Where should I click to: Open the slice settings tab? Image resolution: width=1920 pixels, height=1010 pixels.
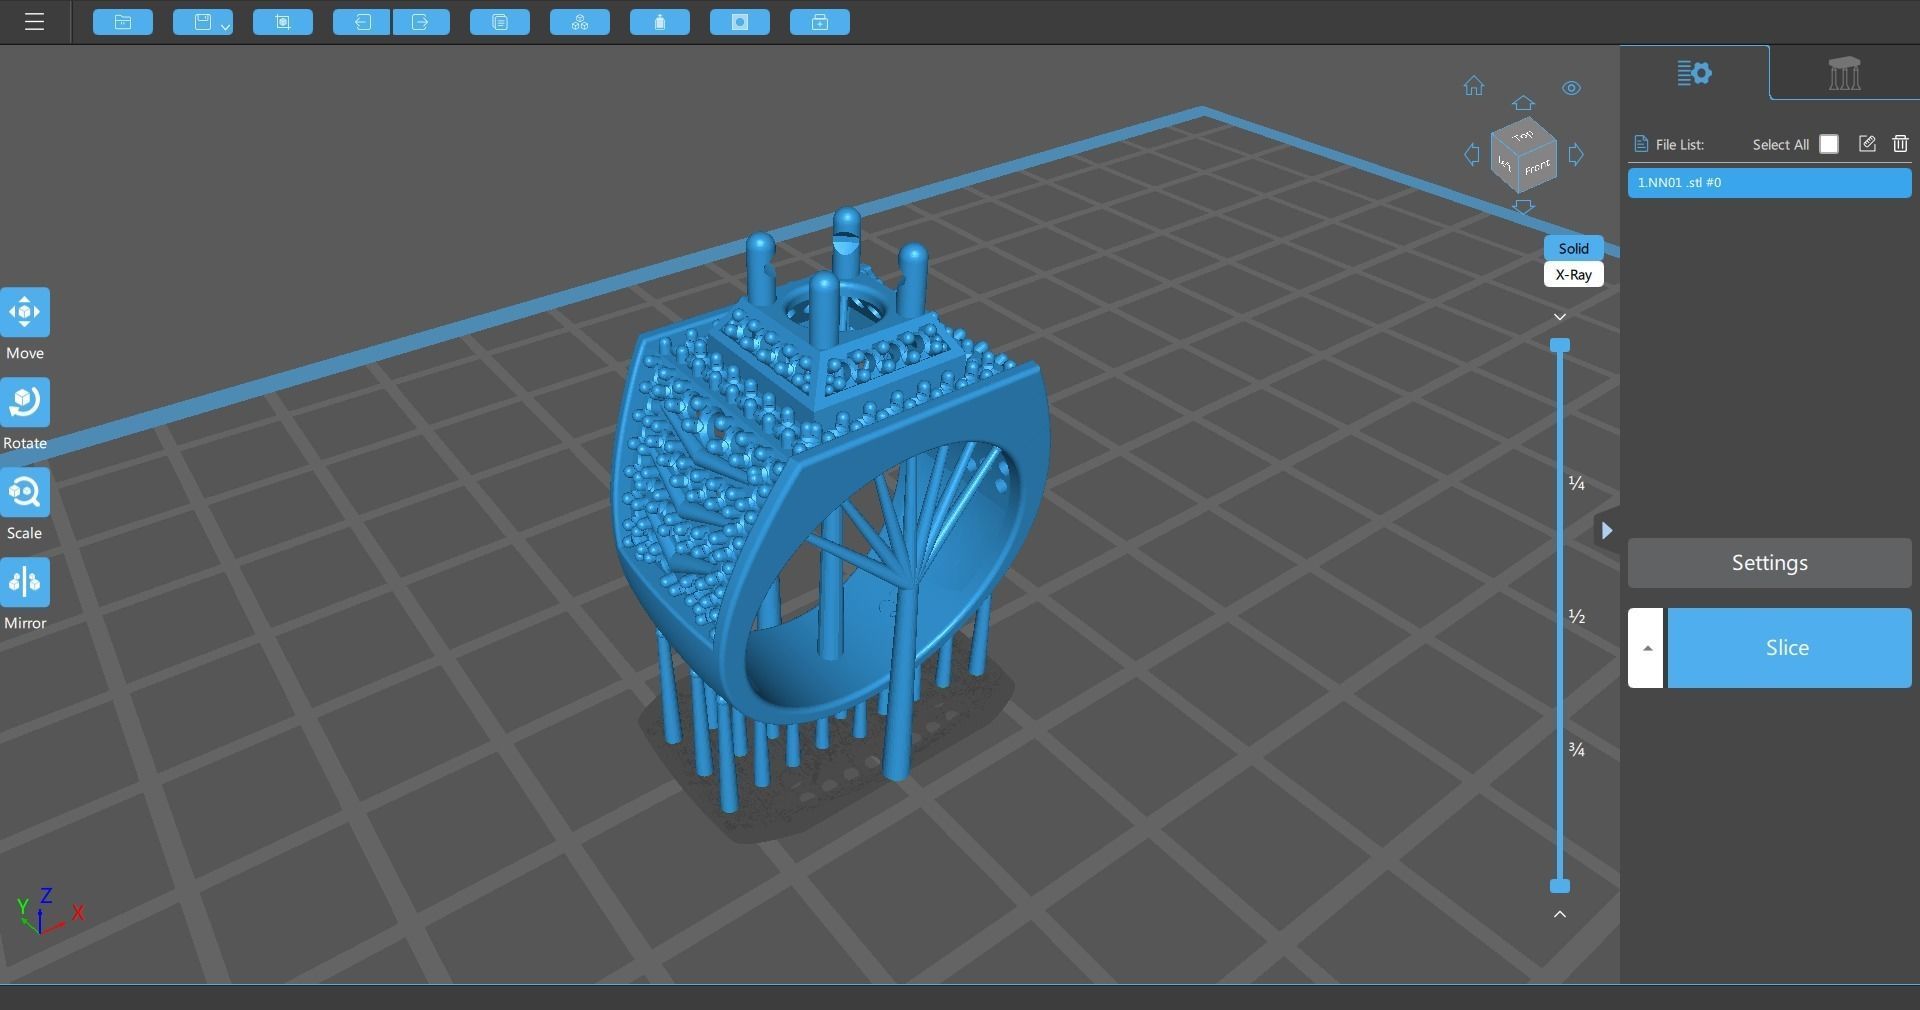pyautogui.click(x=1694, y=73)
